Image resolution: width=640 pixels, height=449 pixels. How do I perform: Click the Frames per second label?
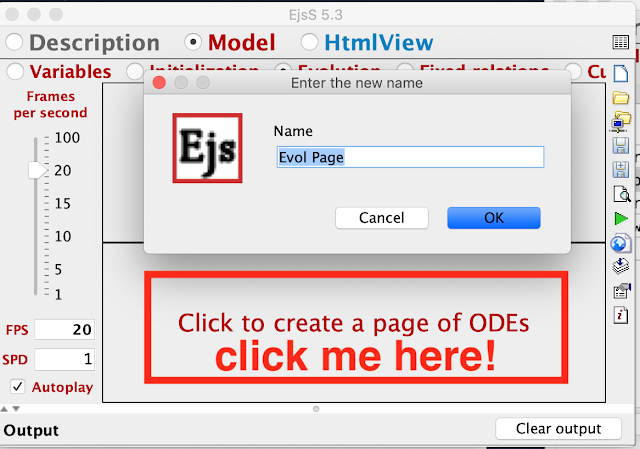pos(51,104)
